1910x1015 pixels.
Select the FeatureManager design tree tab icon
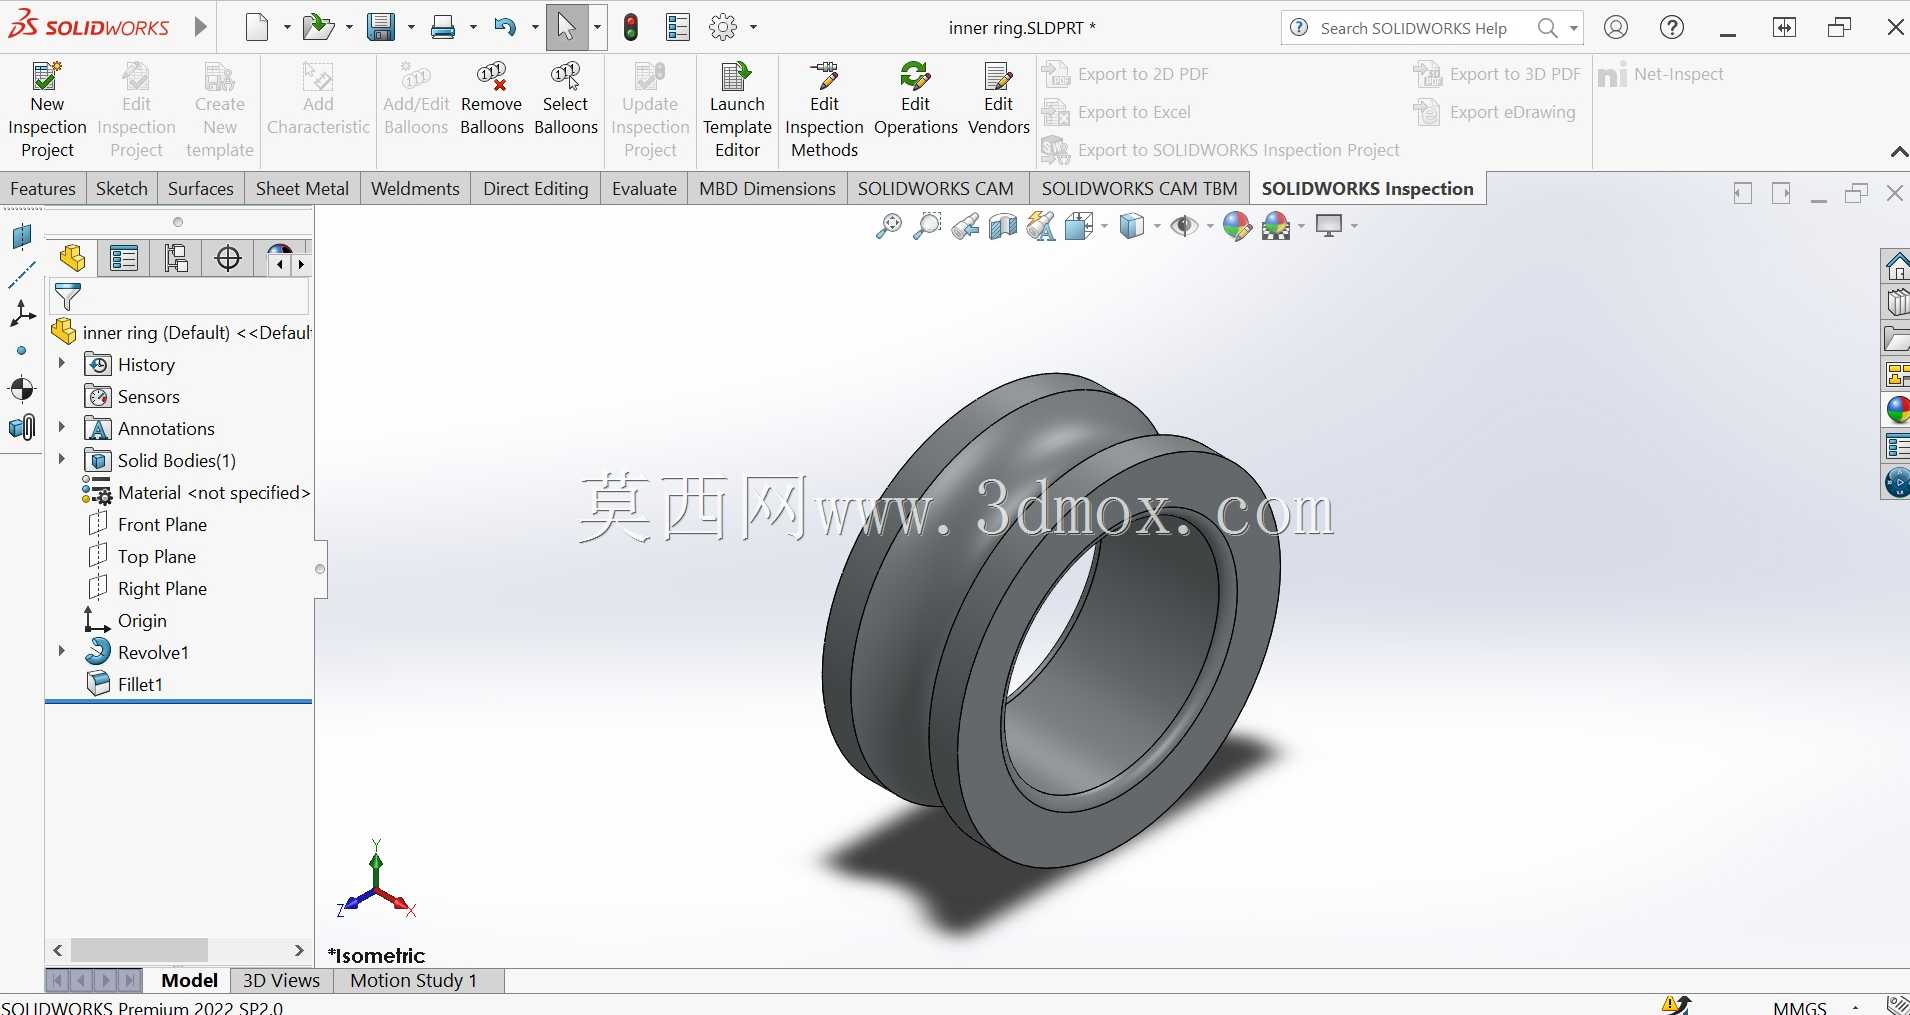pos(72,259)
